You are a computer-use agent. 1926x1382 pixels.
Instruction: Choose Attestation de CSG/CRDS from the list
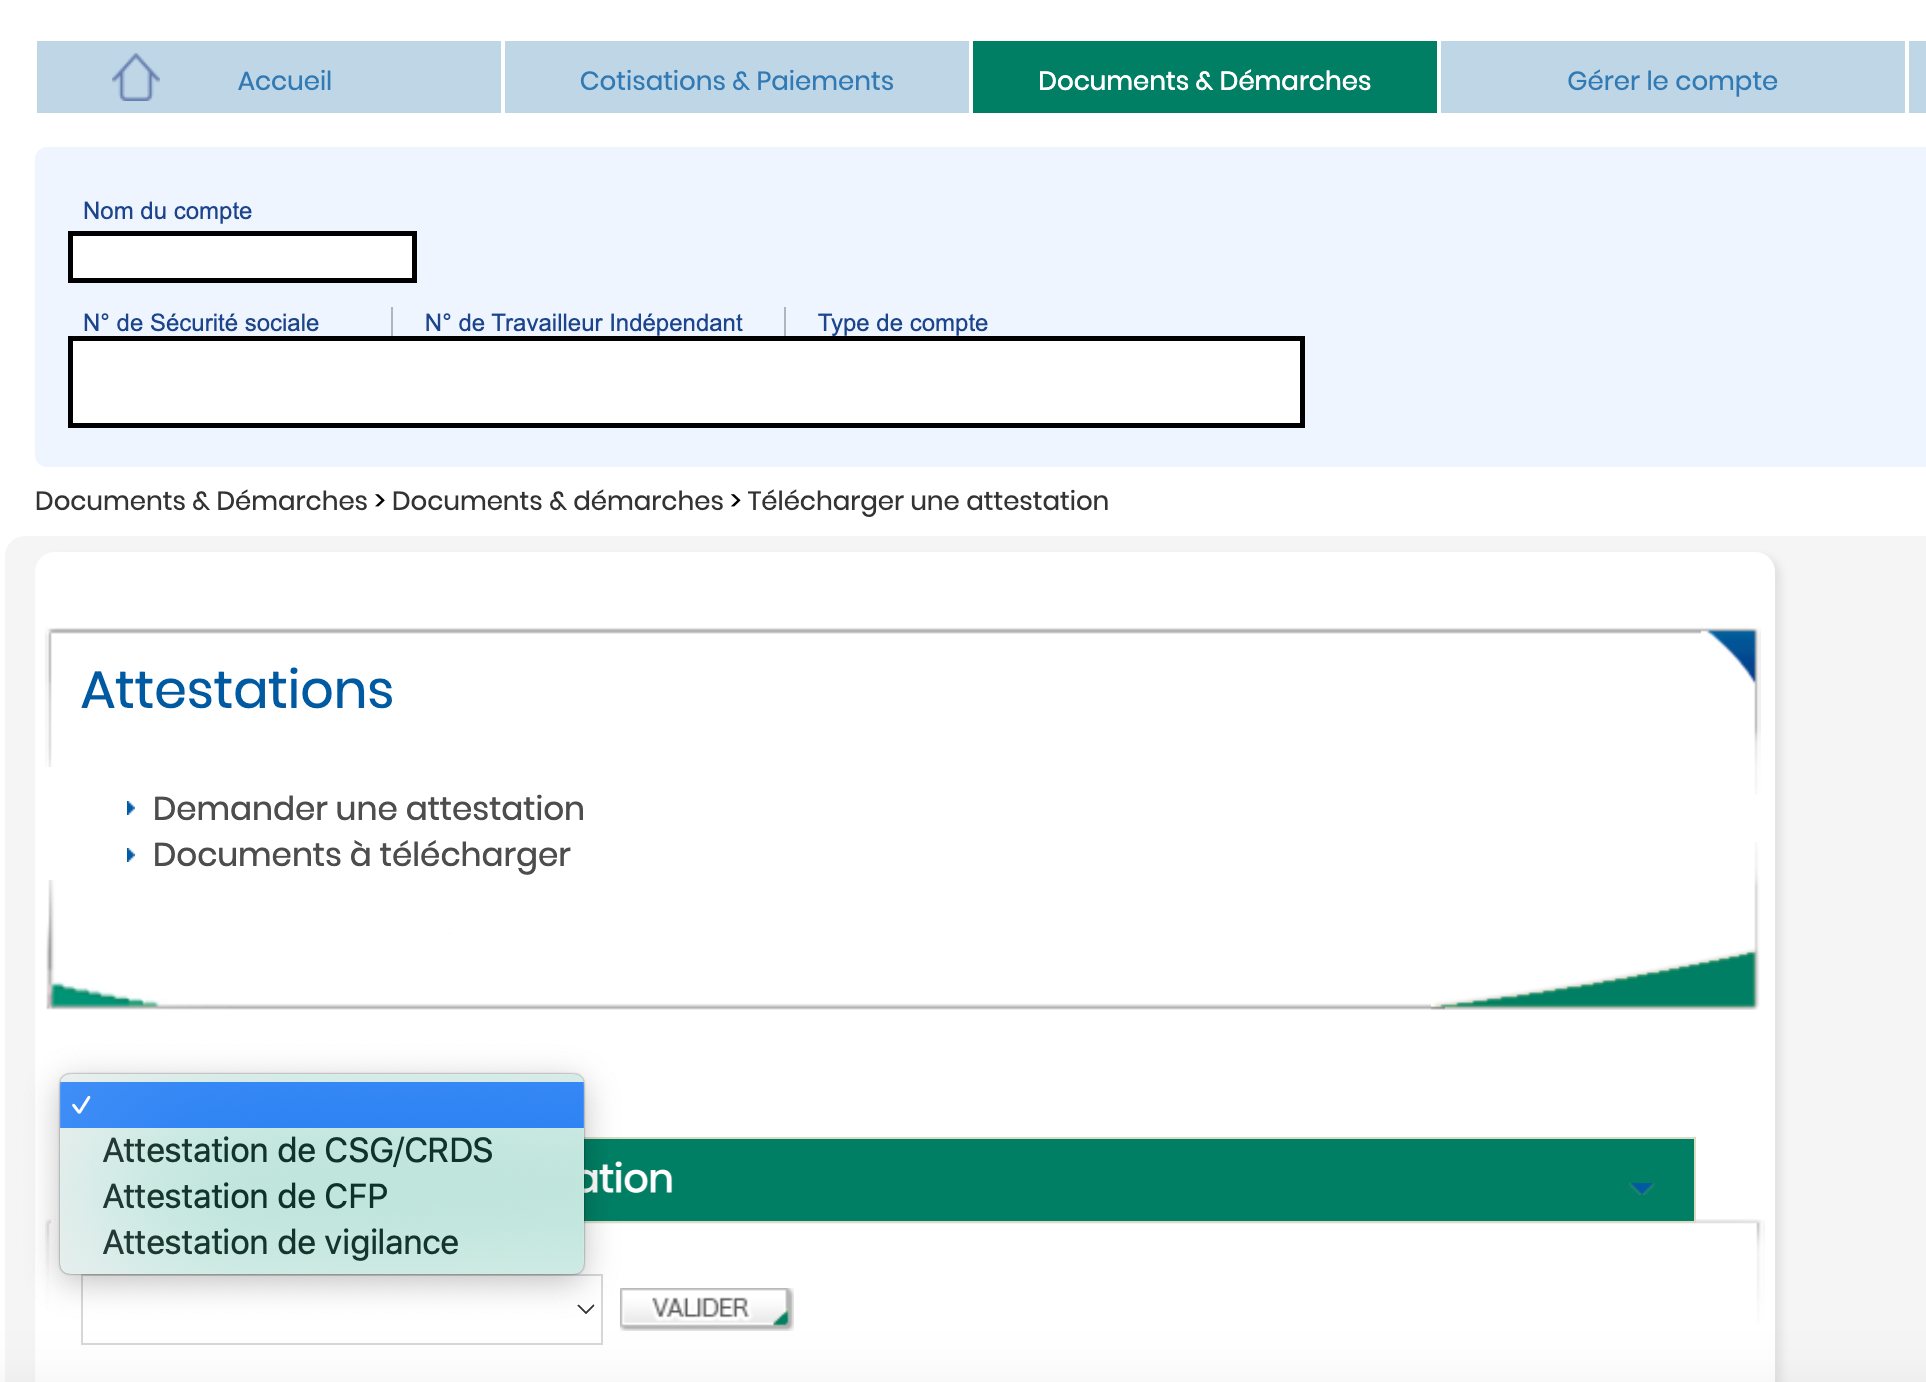click(297, 1151)
